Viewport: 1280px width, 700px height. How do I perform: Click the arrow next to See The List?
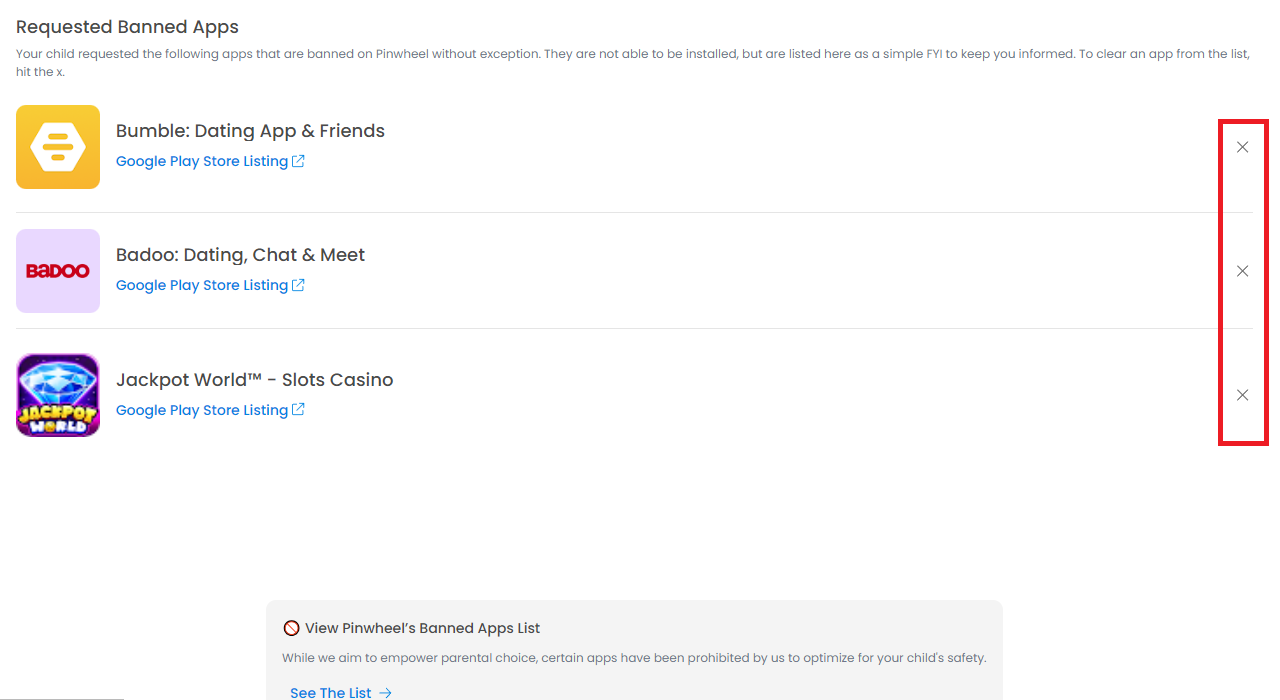point(385,692)
